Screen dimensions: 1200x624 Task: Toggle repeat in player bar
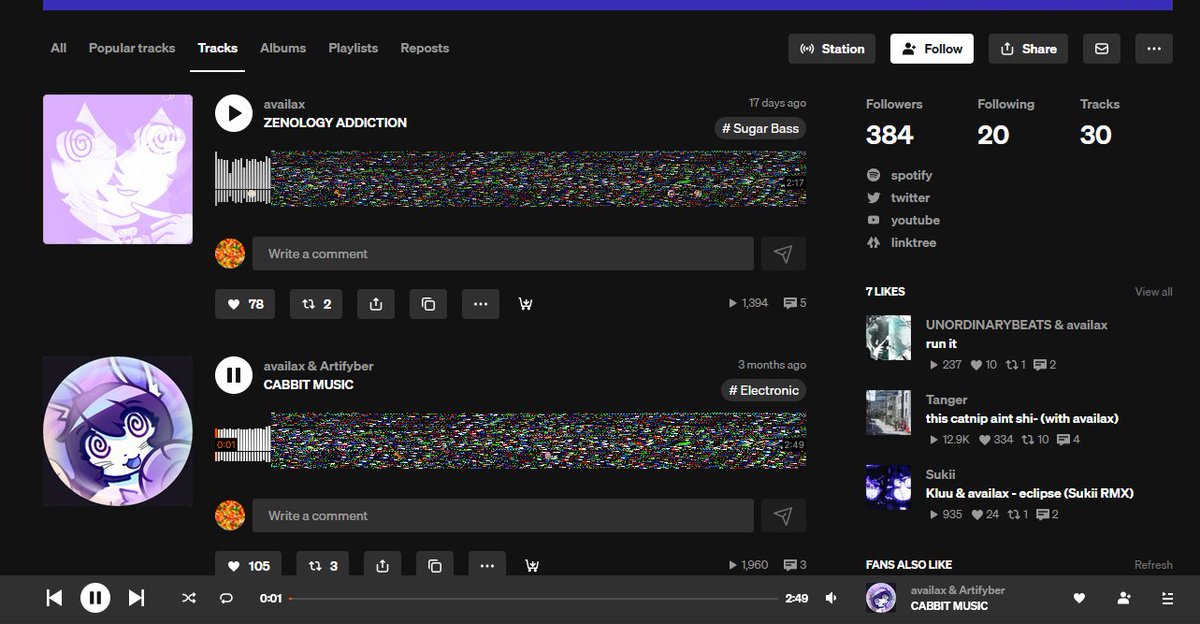coord(226,598)
